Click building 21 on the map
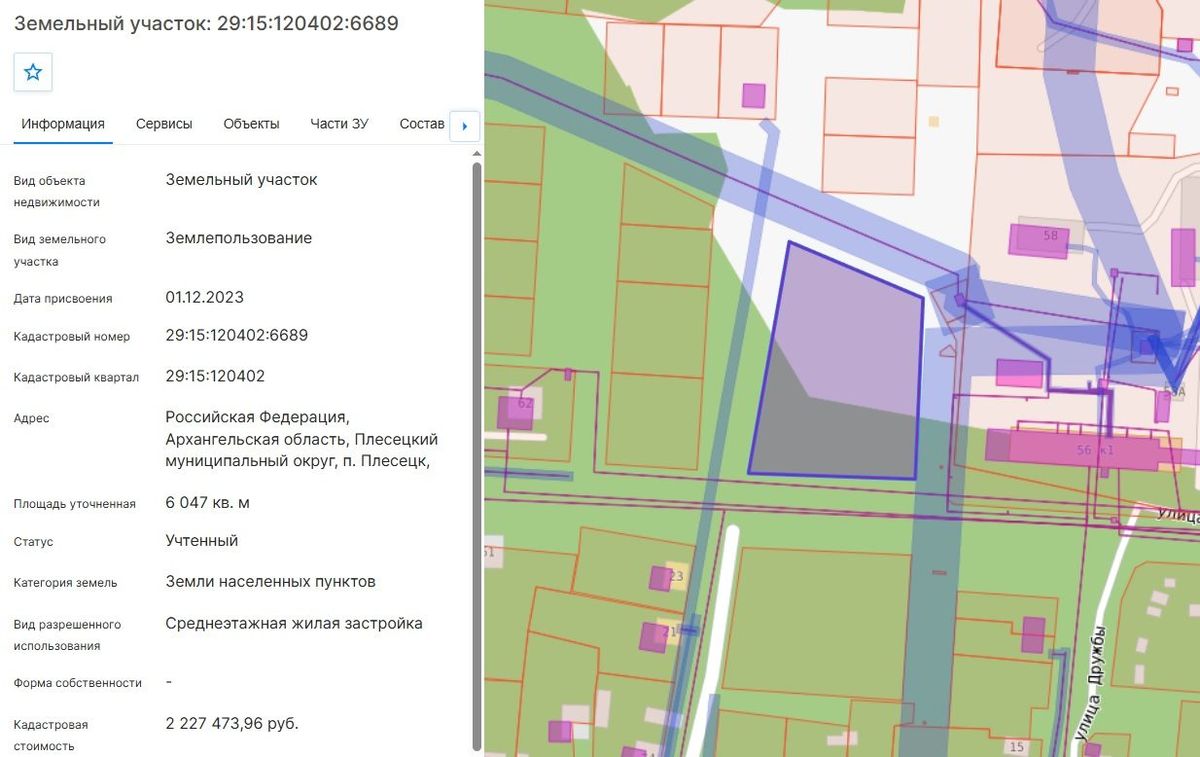Screen dimensions: 1200x757 click(653, 637)
